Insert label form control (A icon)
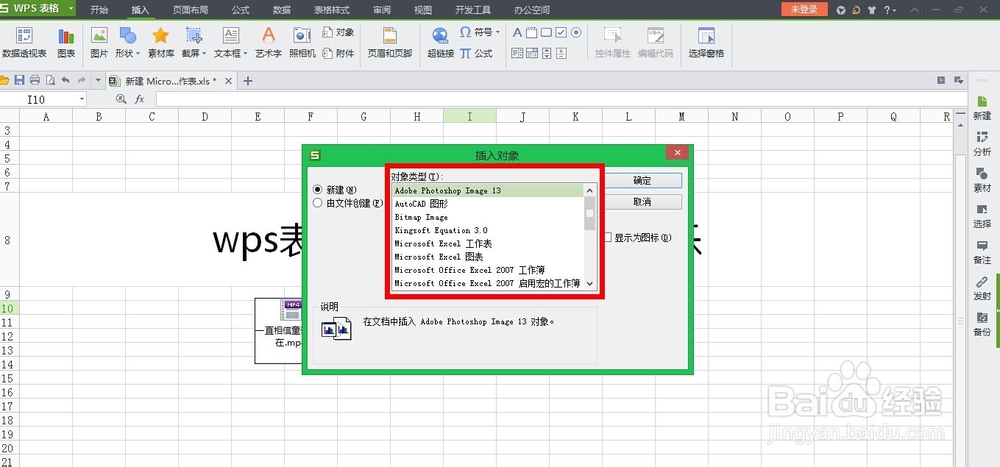1000x467 pixels. pos(517,33)
